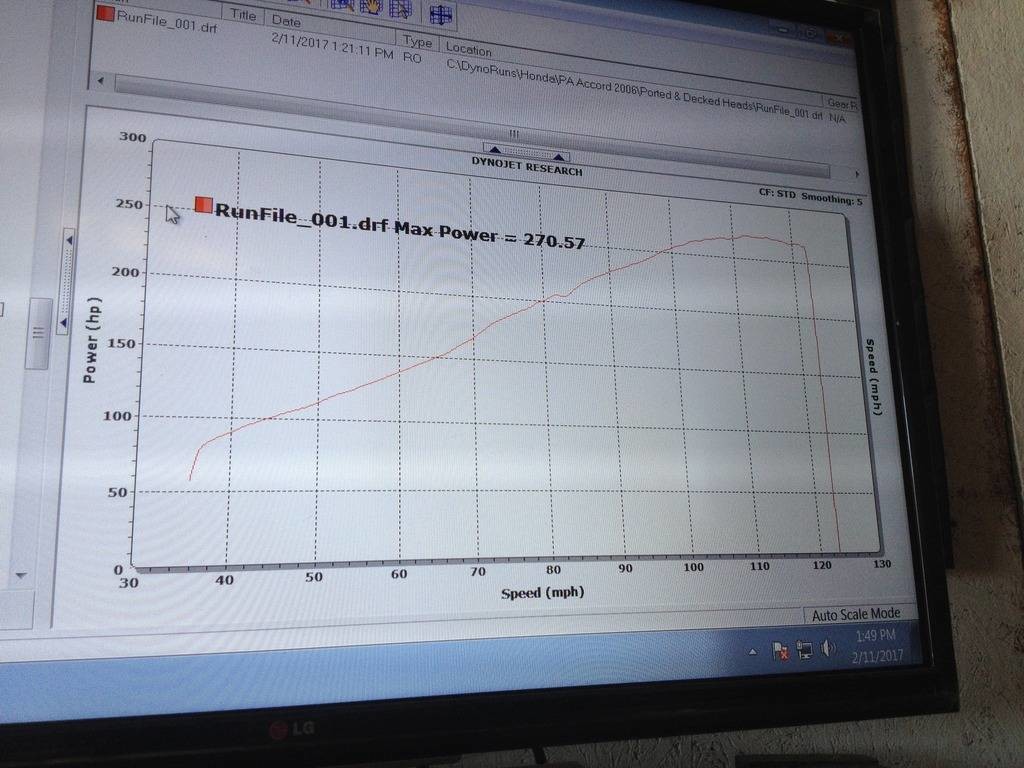This screenshot has height=768, width=1024.
Task: Click upper triangle of vertical axis slider
Action: 69,241
